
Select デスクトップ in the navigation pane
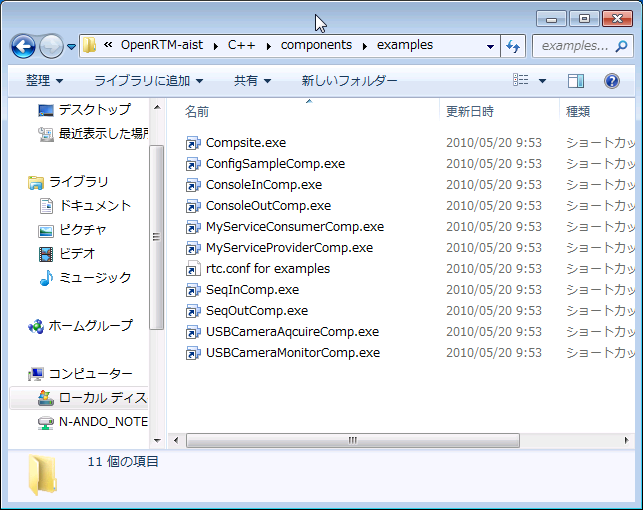pyautogui.click(x=84, y=109)
